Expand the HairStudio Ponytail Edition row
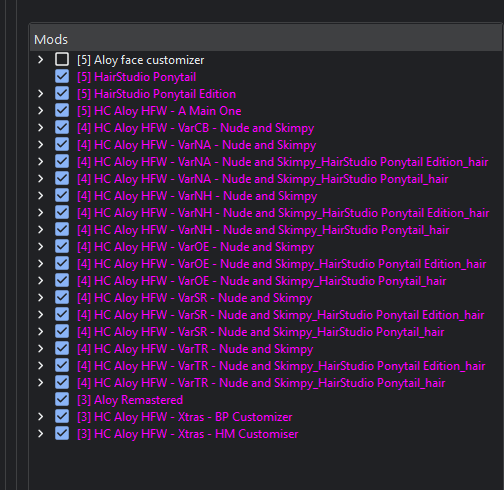This screenshot has height=490, width=504. coord(41,94)
